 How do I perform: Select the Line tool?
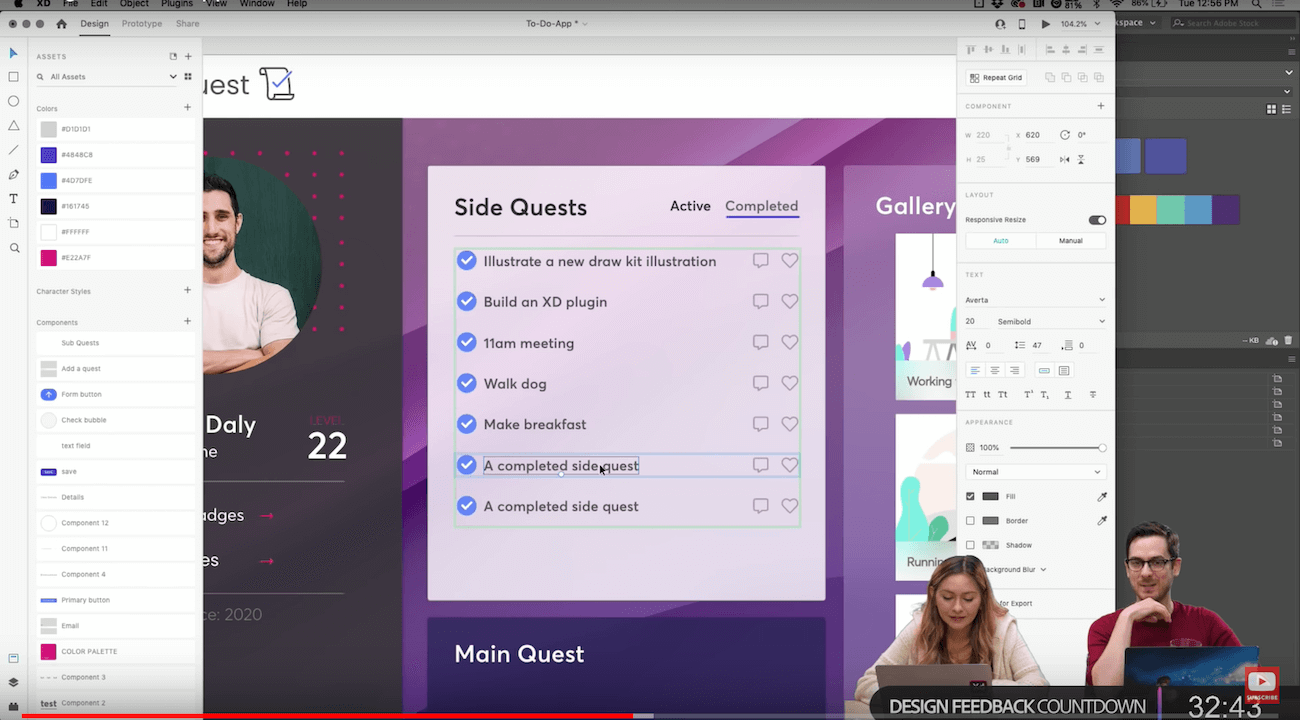tap(13, 150)
